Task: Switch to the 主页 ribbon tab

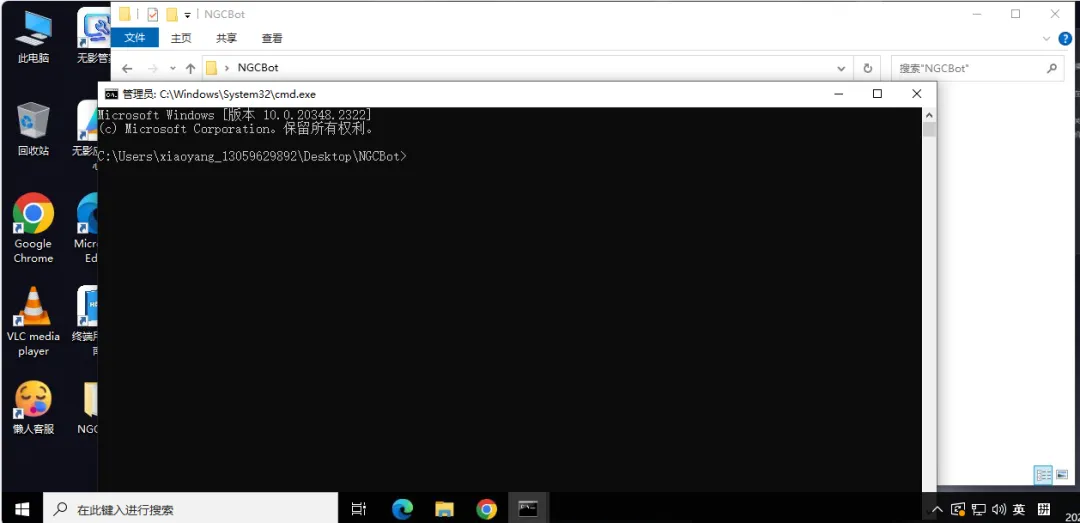Action: click(x=181, y=39)
